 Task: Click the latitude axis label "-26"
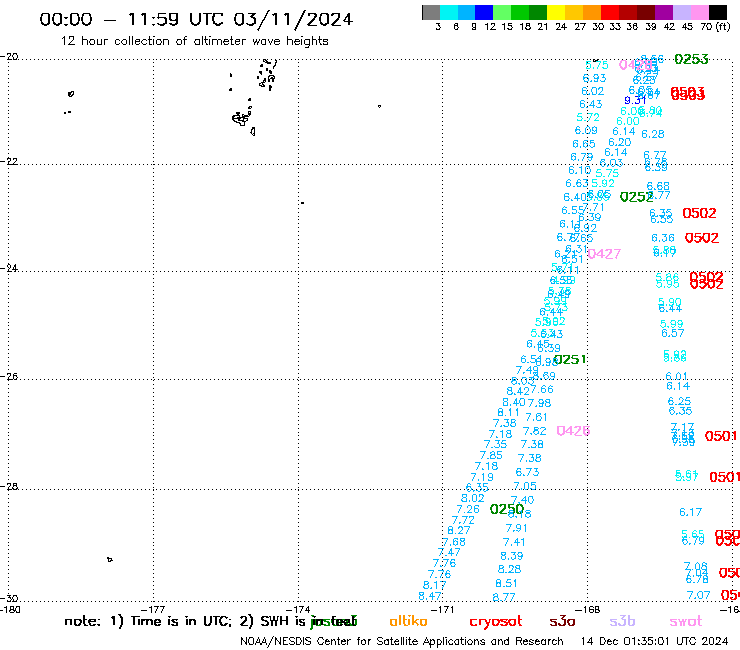click(9, 377)
